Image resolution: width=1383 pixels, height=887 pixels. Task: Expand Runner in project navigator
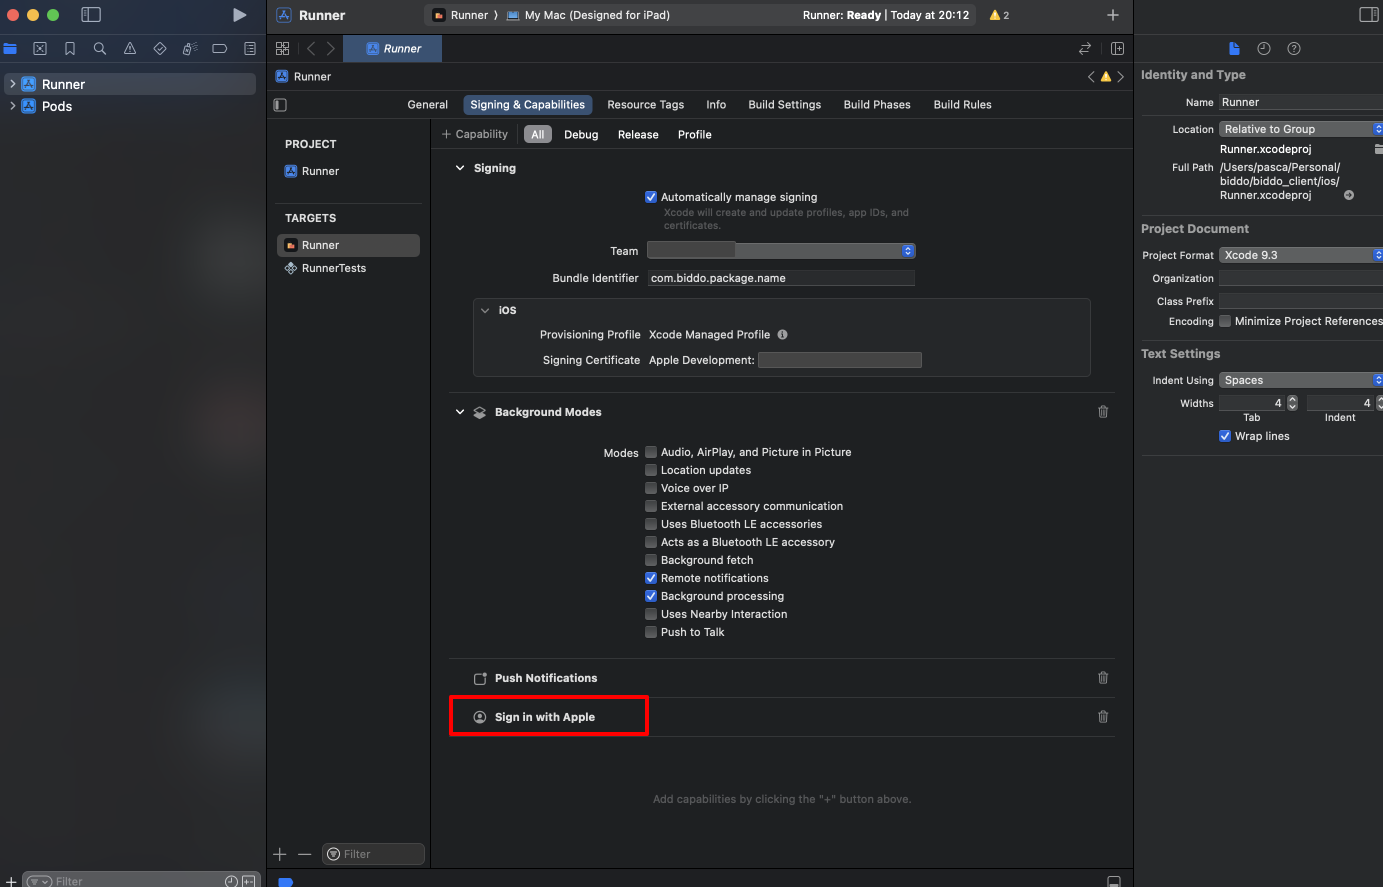pos(12,84)
